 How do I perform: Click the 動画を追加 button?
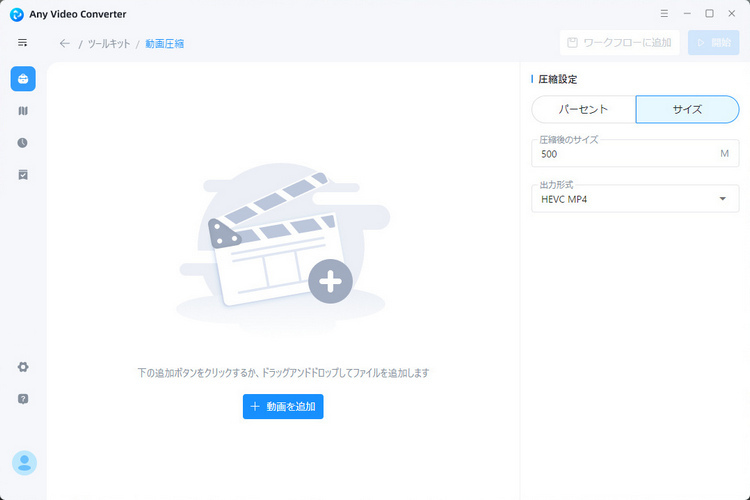pyautogui.click(x=283, y=406)
